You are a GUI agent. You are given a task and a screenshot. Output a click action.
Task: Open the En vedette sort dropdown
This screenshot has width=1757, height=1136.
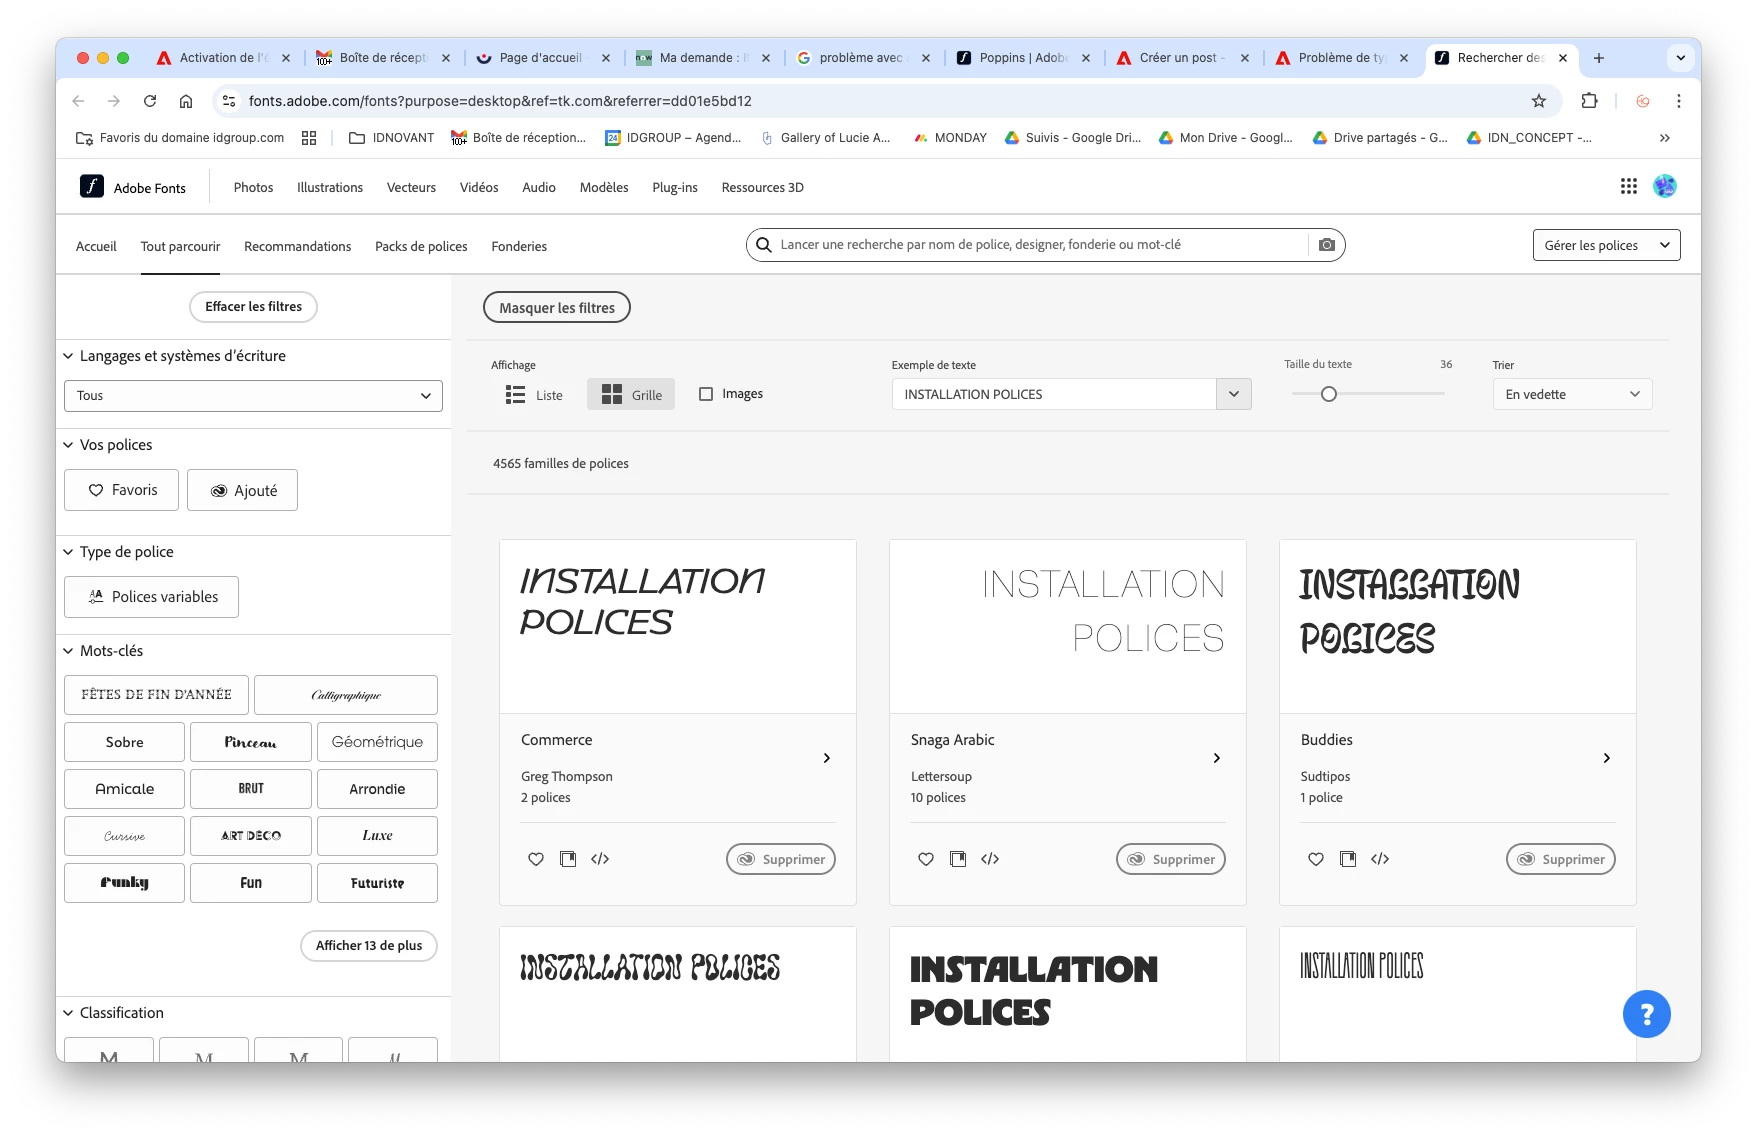[1572, 394]
